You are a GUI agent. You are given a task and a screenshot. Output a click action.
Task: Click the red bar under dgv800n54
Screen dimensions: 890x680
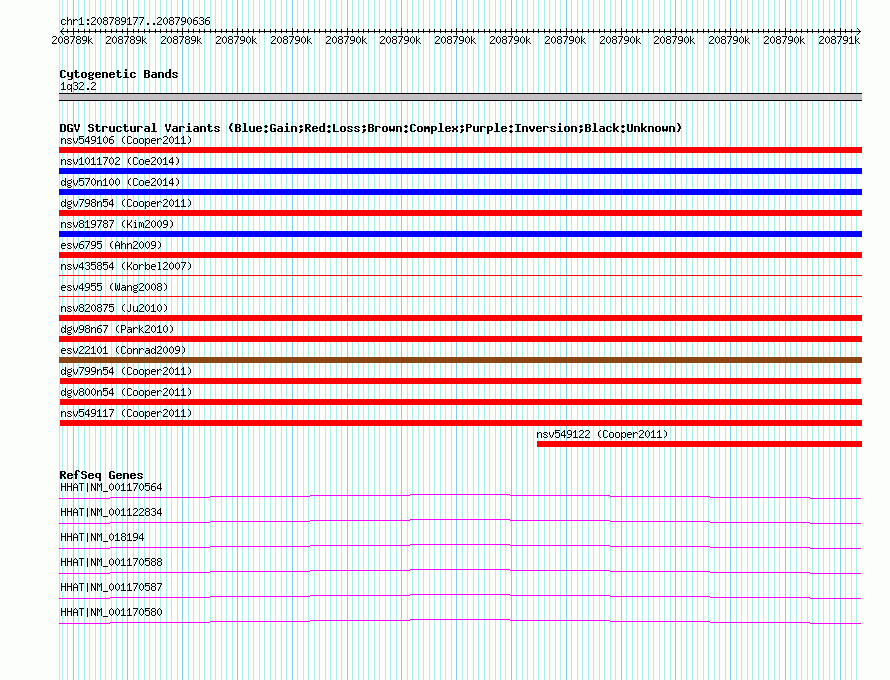click(x=460, y=402)
